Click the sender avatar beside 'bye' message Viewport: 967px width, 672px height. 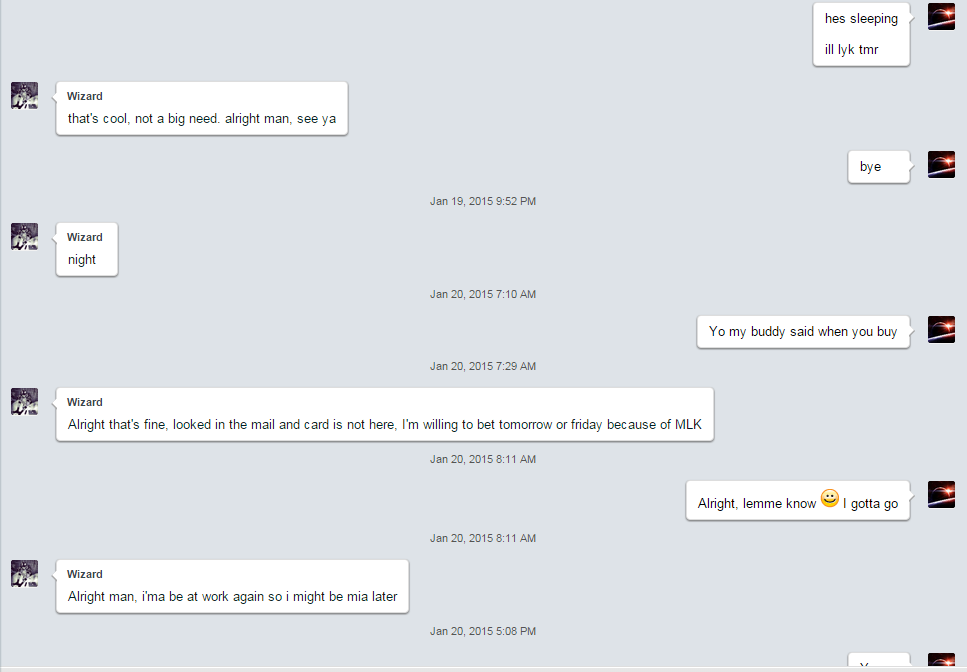click(x=941, y=165)
